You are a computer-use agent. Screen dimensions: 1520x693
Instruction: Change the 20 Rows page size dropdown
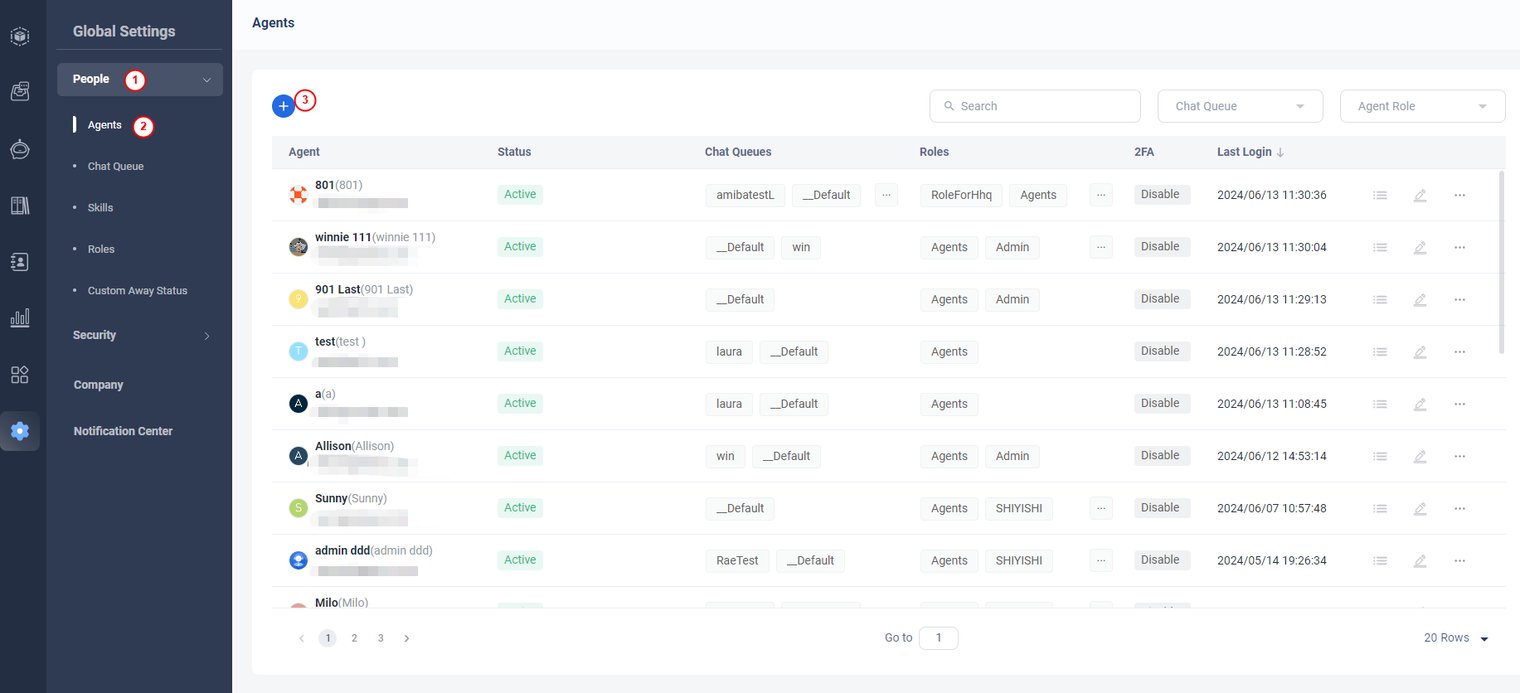1456,638
